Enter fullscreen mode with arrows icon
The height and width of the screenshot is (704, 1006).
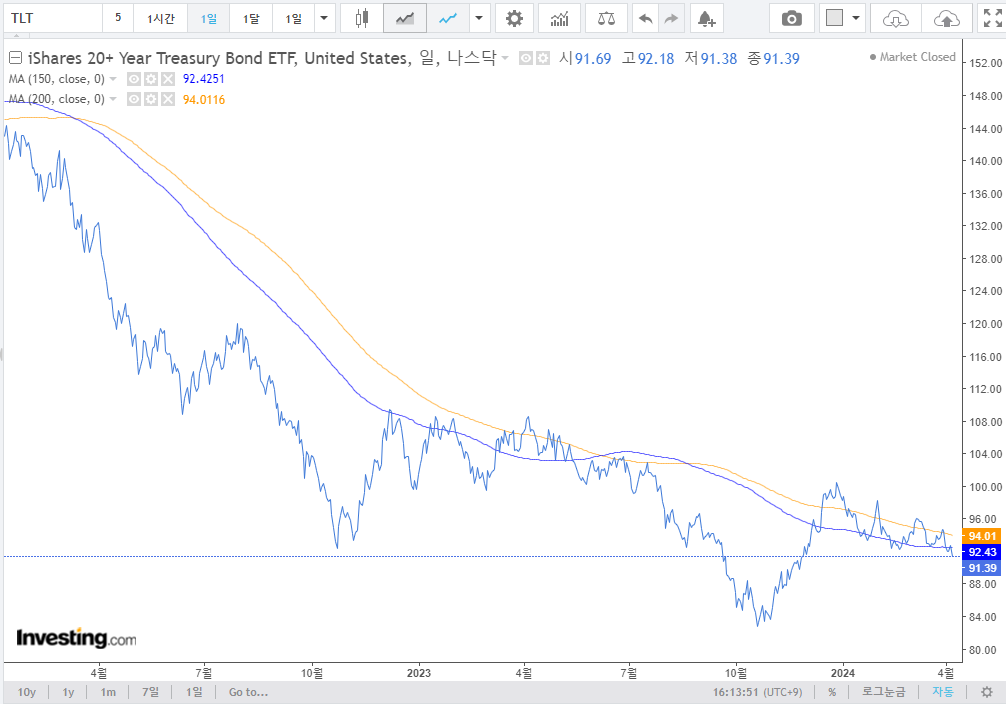tap(993, 19)
